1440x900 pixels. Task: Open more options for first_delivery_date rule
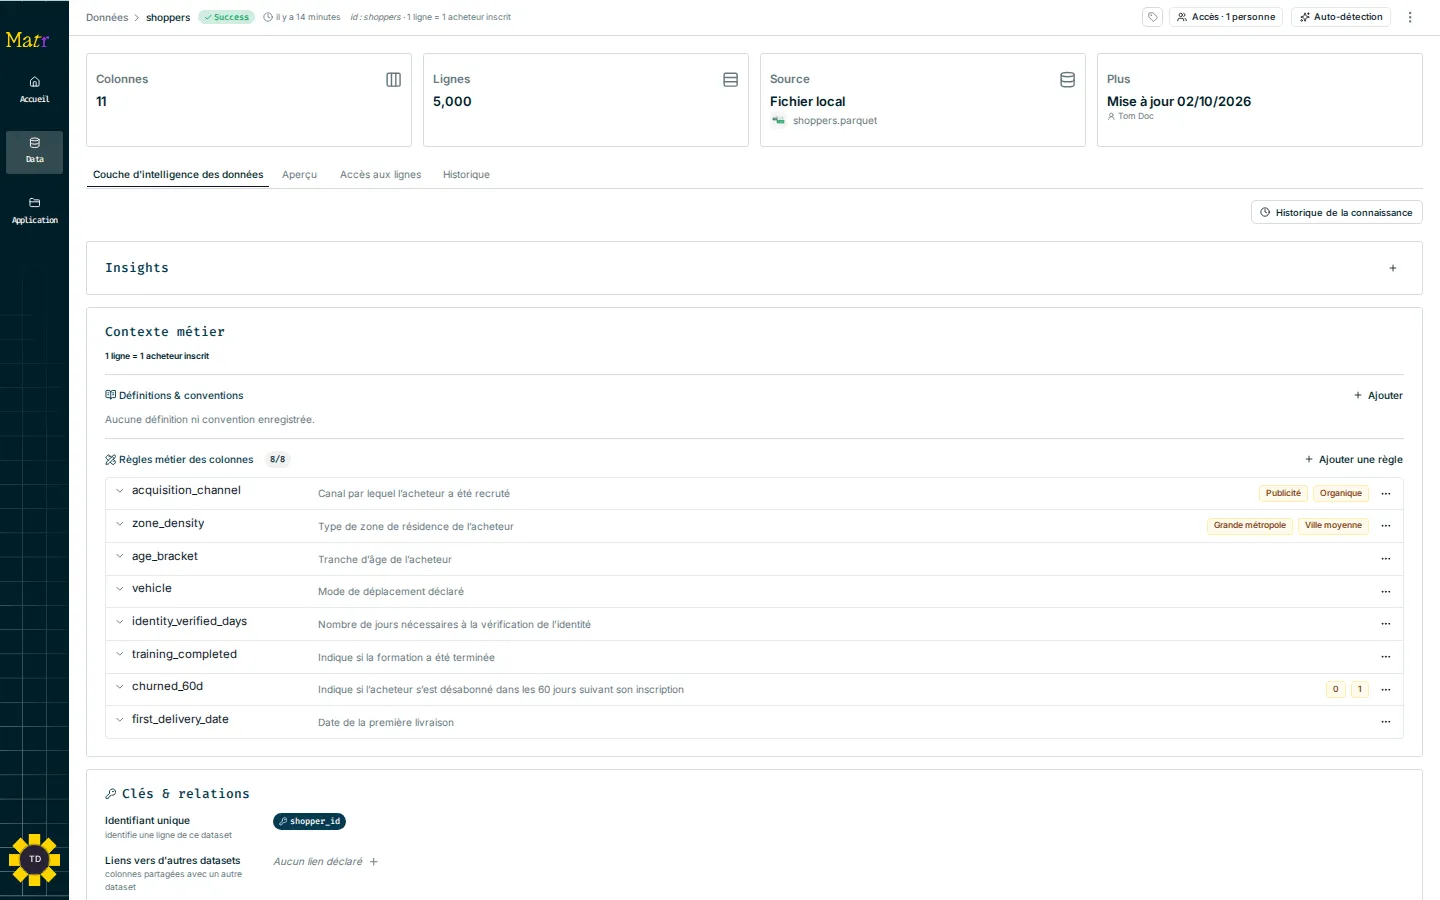tap(1386, 722)
